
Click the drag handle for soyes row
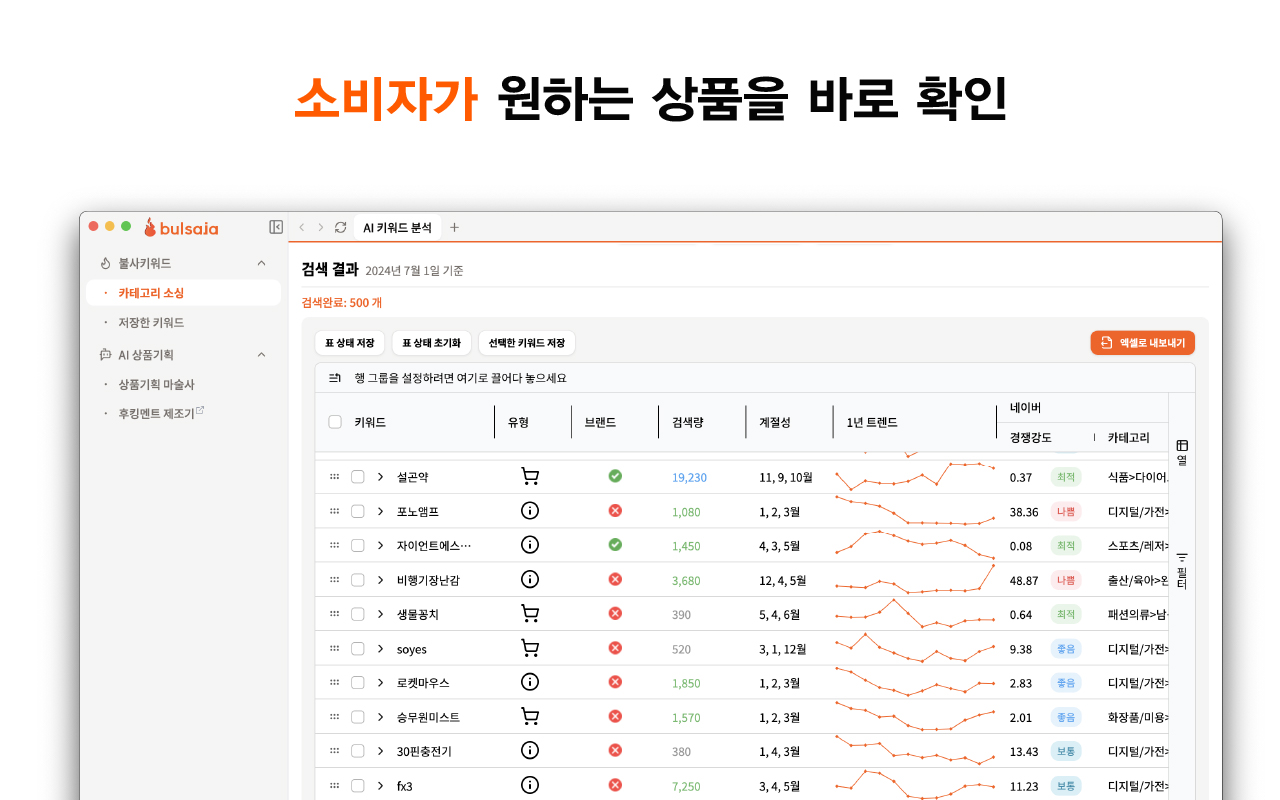(x=334, y=648)
